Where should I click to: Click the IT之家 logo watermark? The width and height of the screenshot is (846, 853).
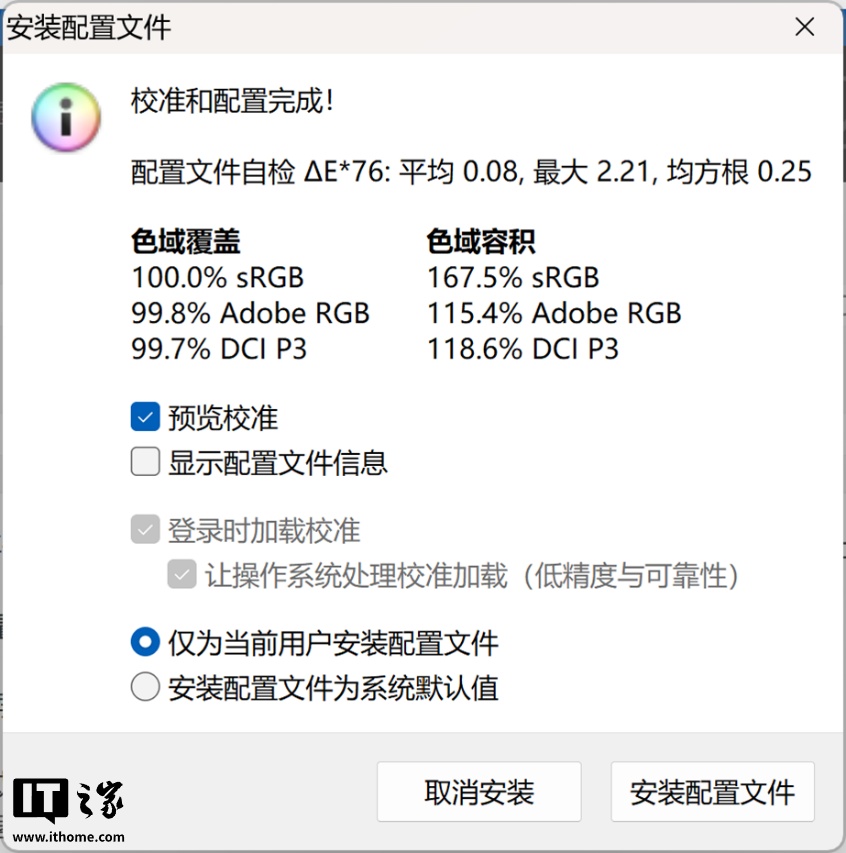(69, 800)
